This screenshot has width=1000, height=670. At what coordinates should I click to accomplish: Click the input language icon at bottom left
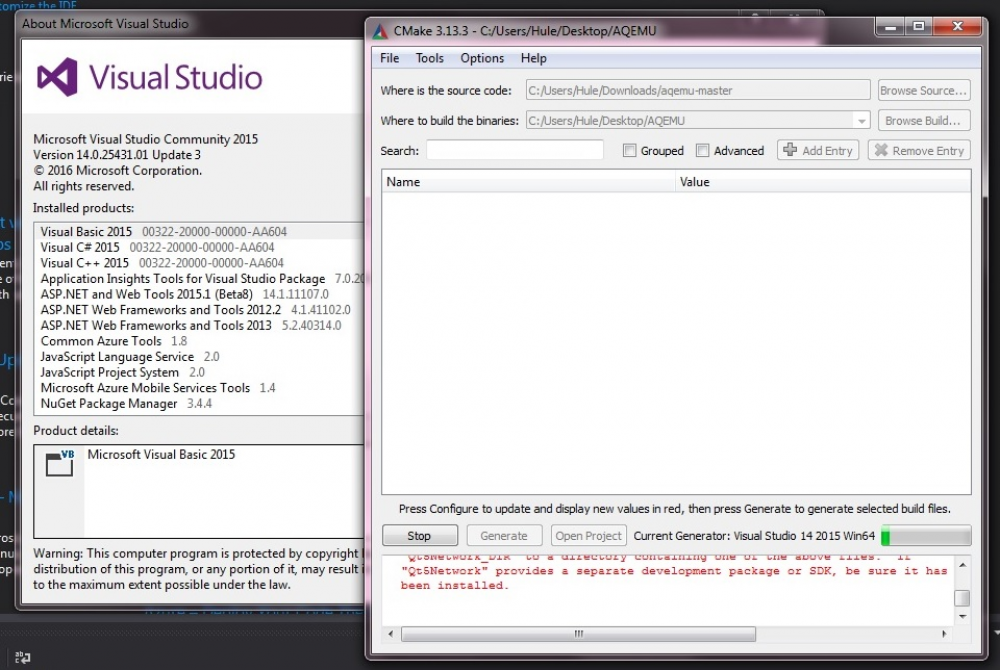22,657
